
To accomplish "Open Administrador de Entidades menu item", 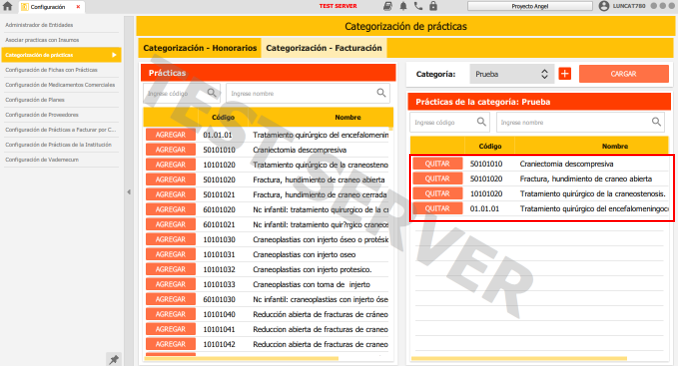I will (61, 25).
